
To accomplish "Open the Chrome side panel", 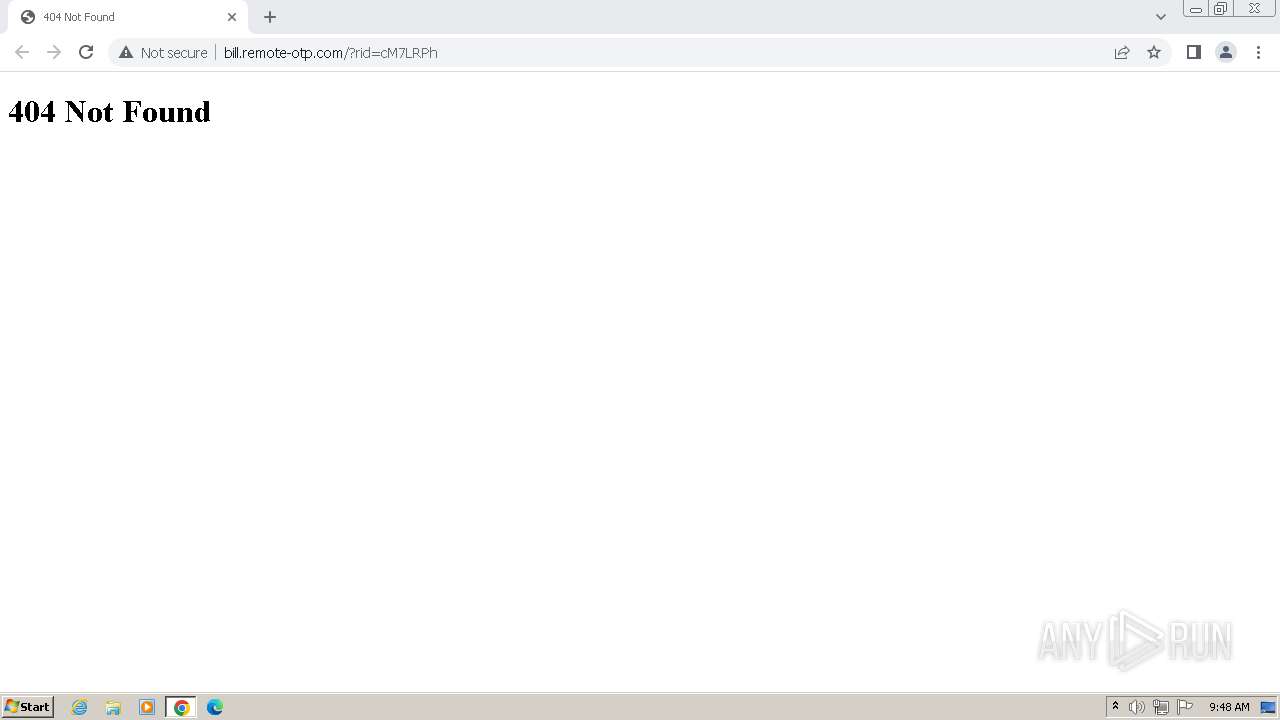I will pos(1193,52).
